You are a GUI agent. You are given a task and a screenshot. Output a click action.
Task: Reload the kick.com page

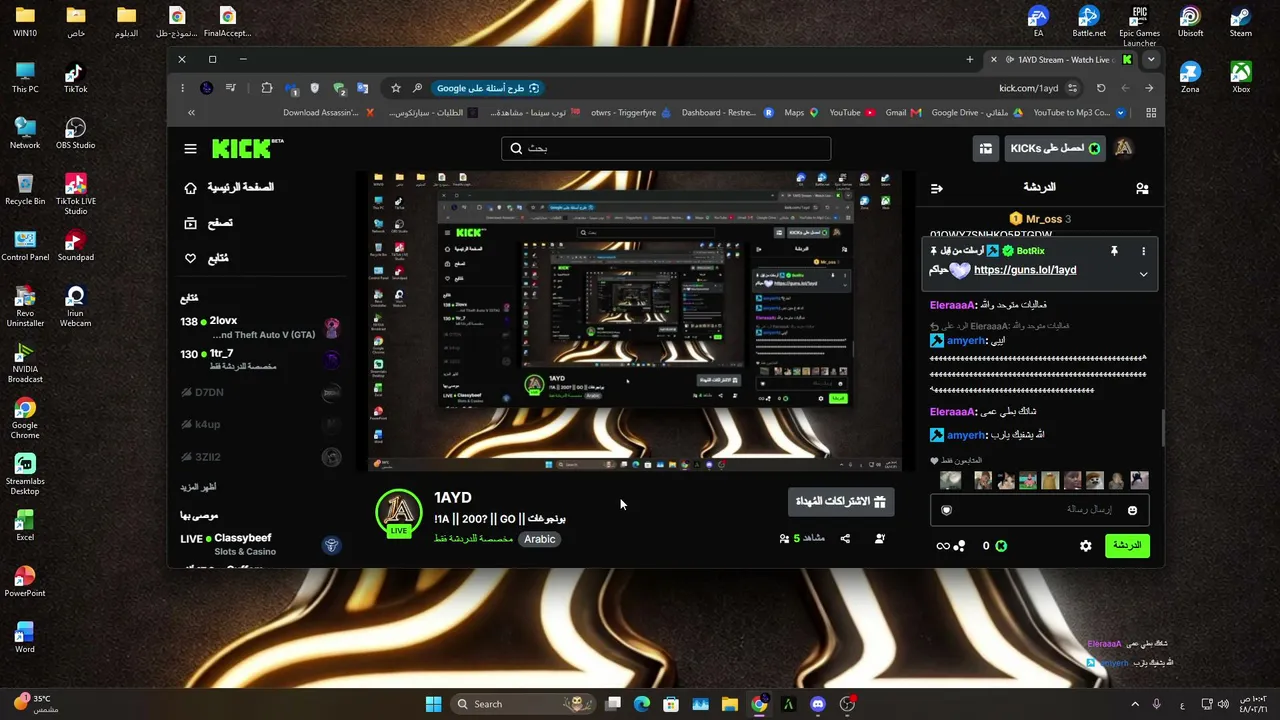tap(1101, 88)
